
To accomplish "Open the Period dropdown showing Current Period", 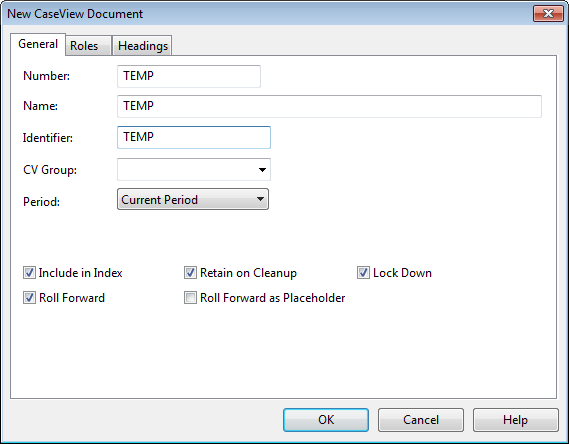I will (193, 199).
